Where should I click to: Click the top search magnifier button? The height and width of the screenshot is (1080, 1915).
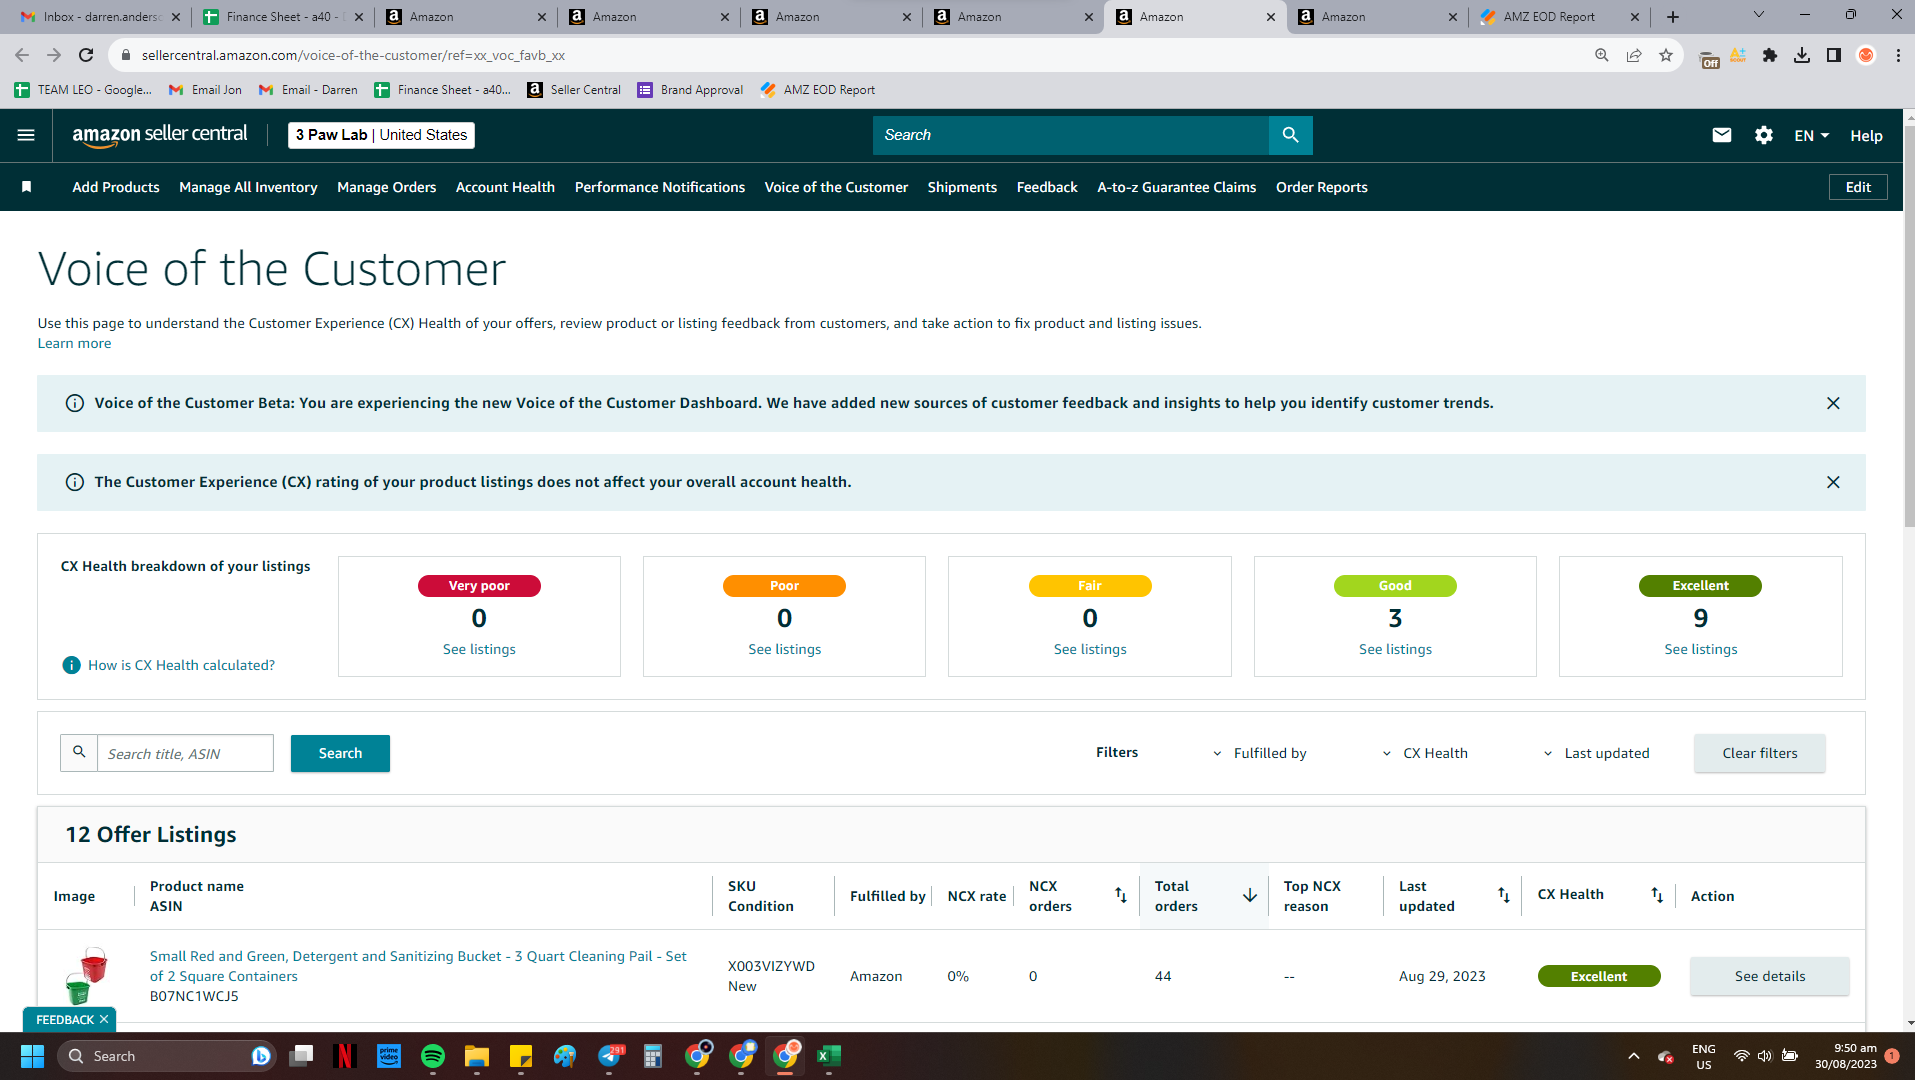point(1290,135)
